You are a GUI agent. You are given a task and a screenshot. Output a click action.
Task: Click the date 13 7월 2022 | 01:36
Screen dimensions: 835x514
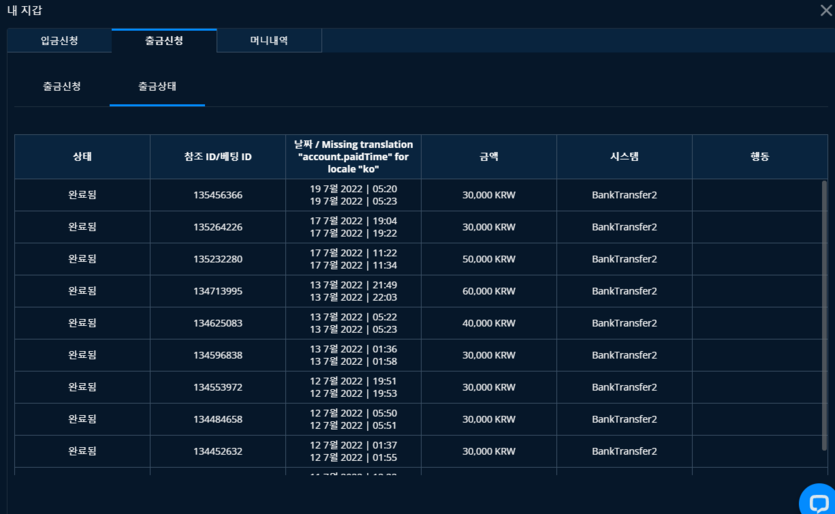(353, 349)
